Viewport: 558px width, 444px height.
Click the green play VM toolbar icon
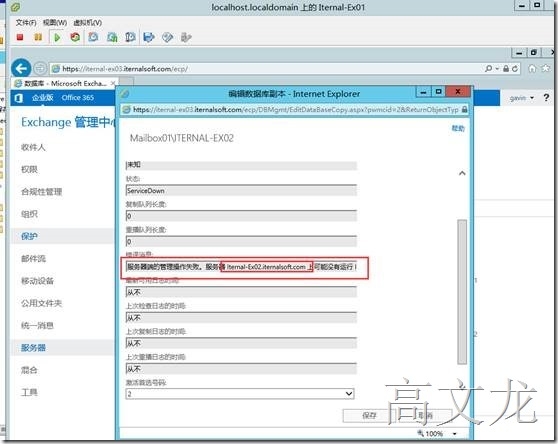(x=57, y=37)
